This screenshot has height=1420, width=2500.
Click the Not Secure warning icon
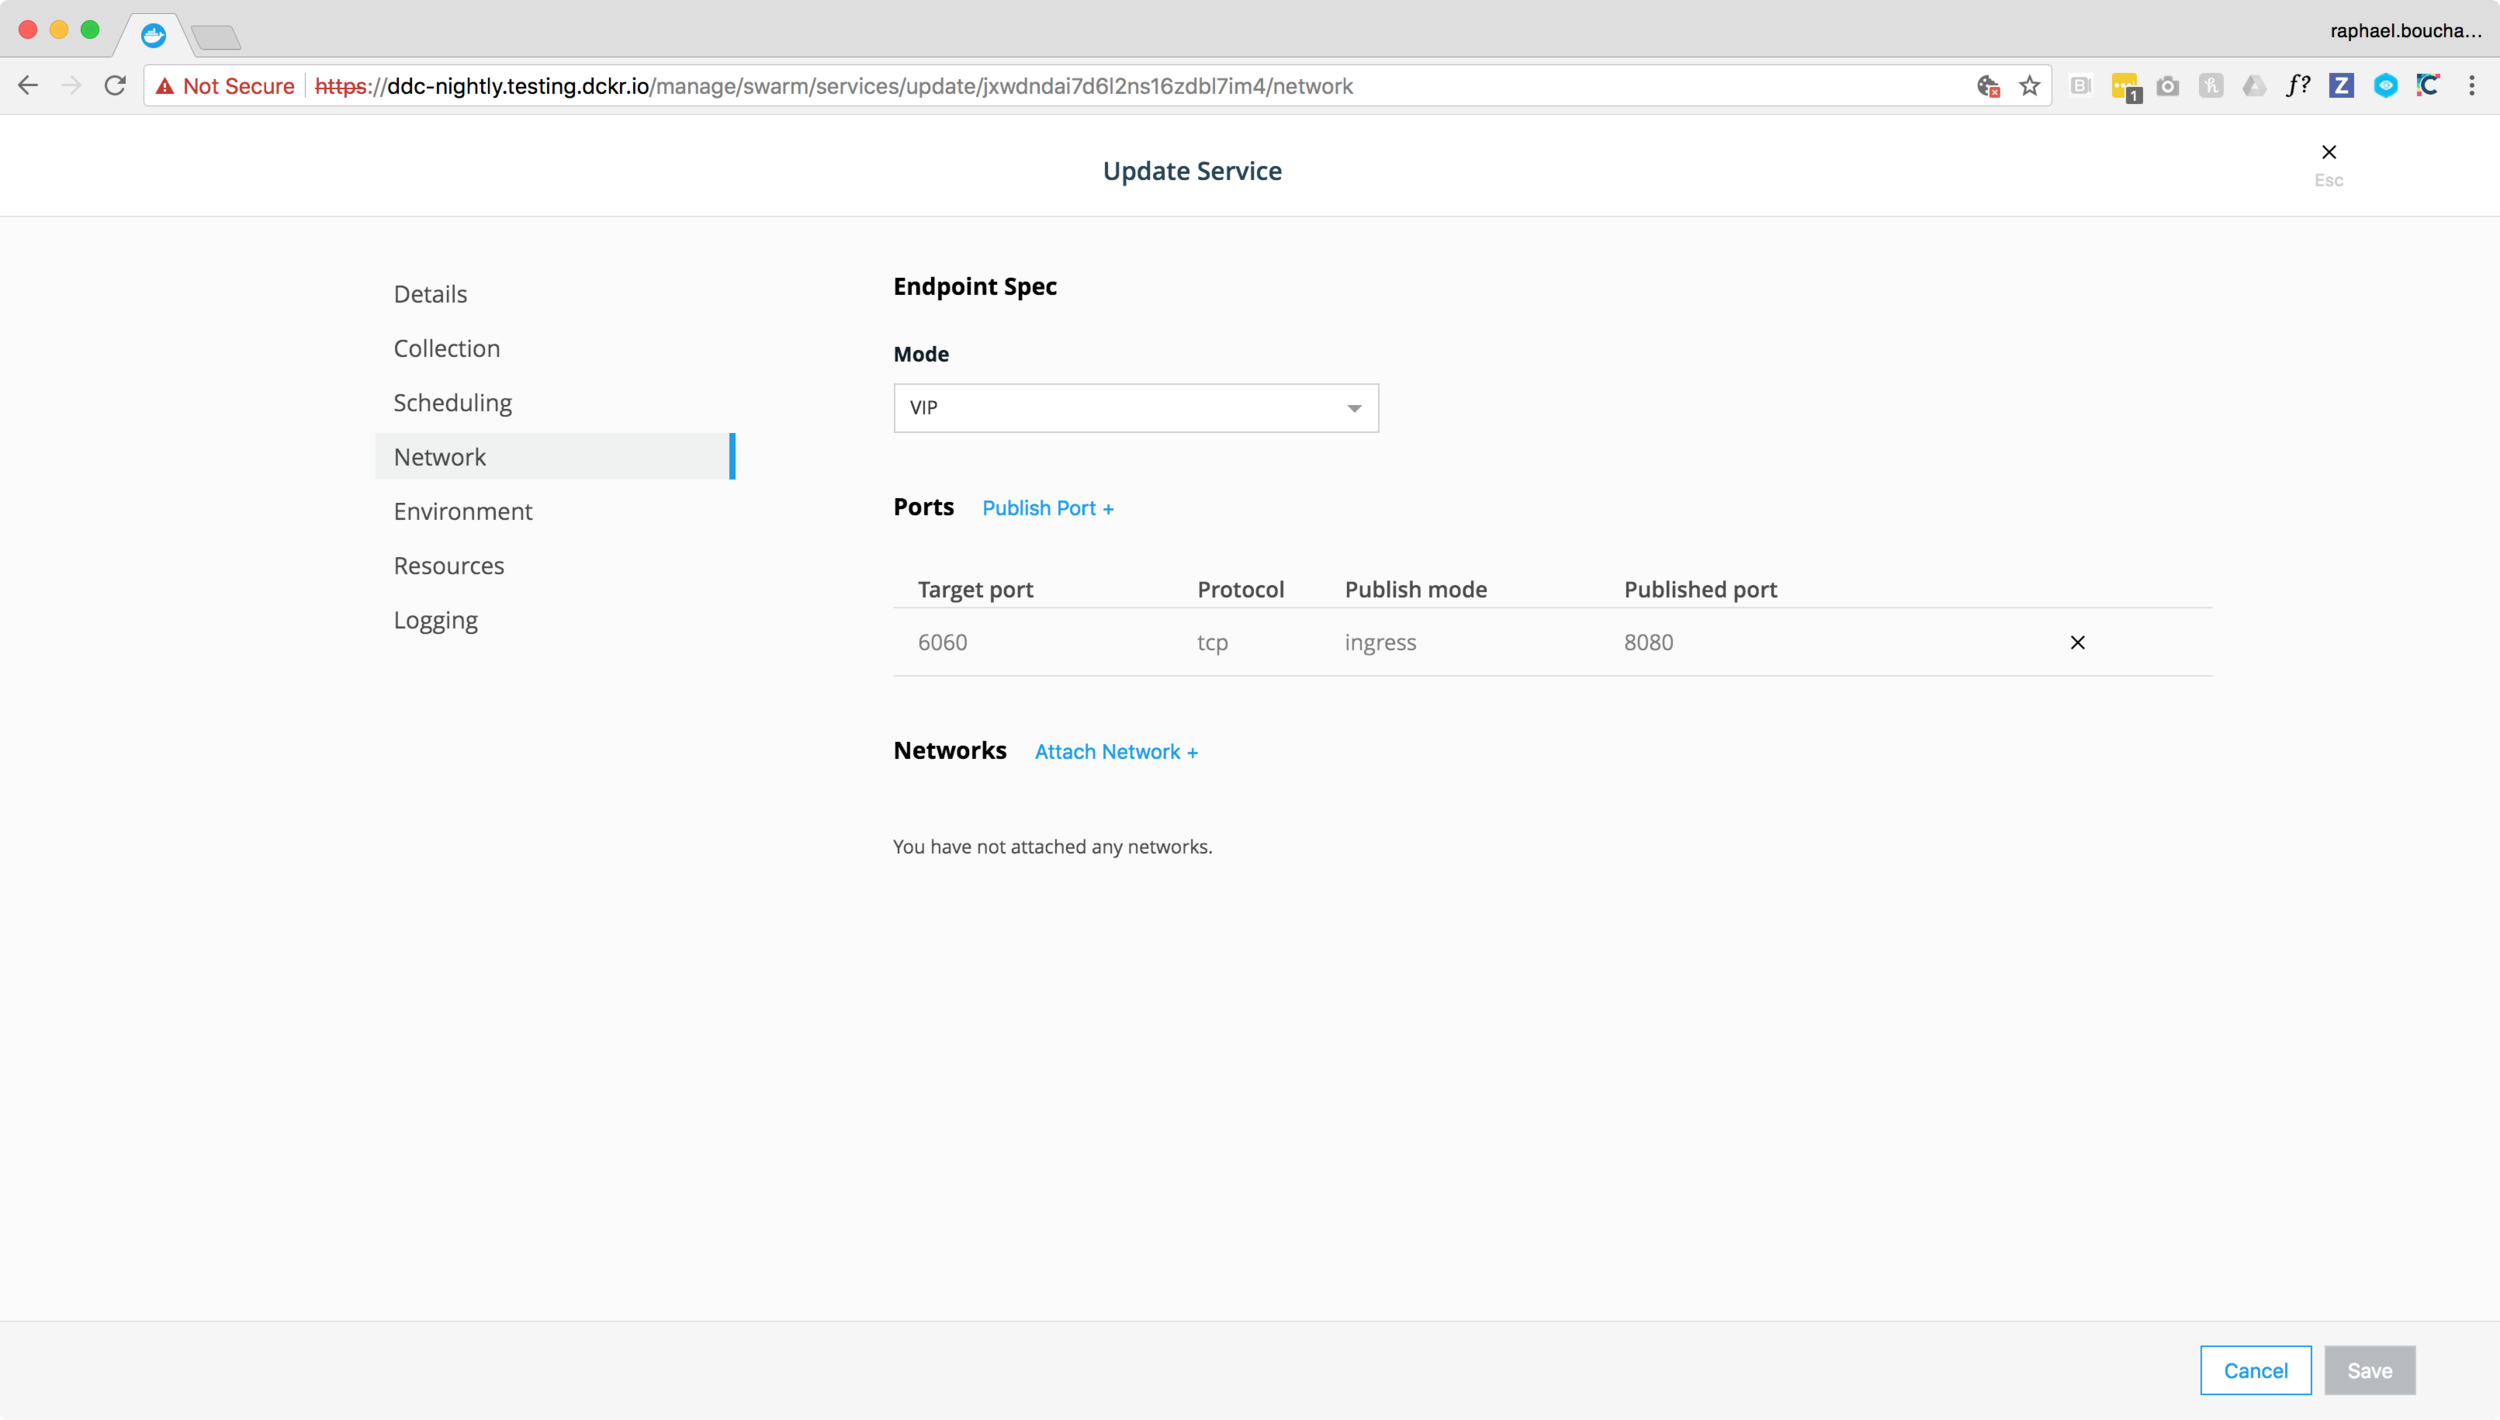(x=167, y=86)
